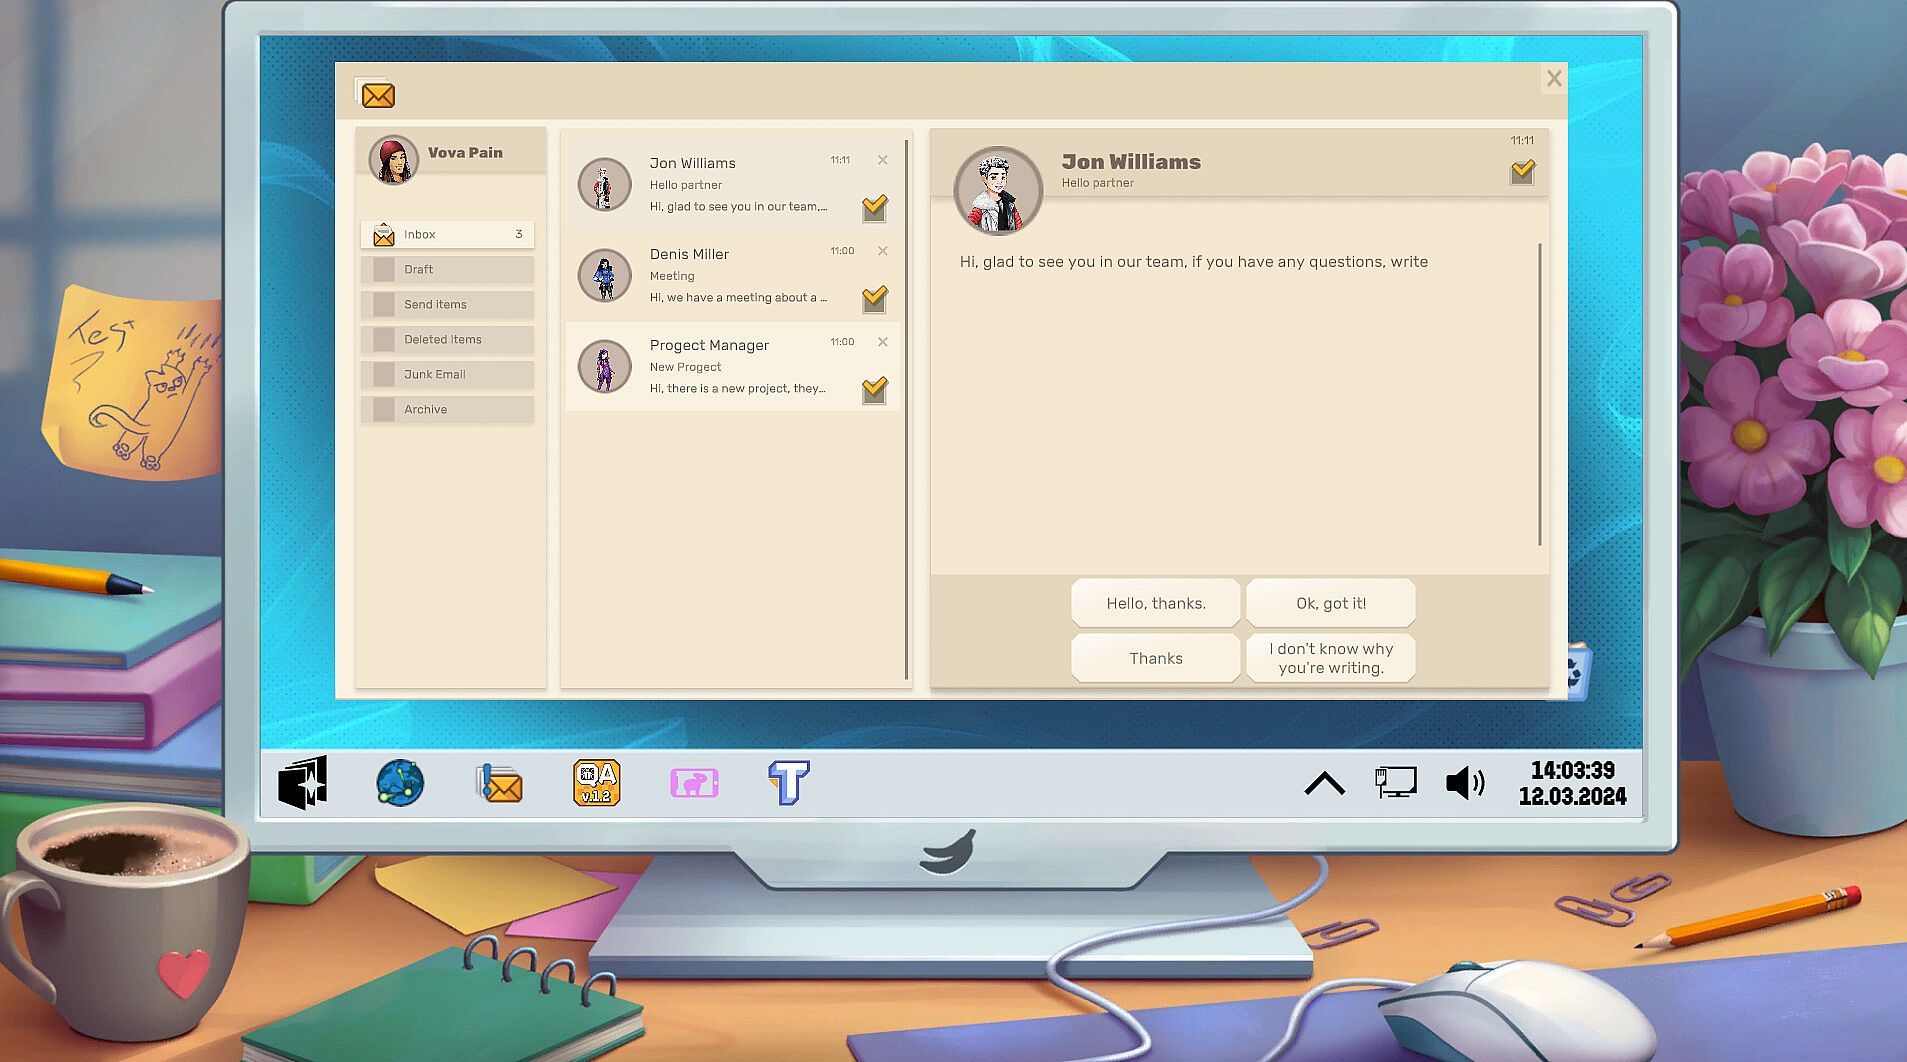Click the "Hello partner" subject in reading pane

1098,183
